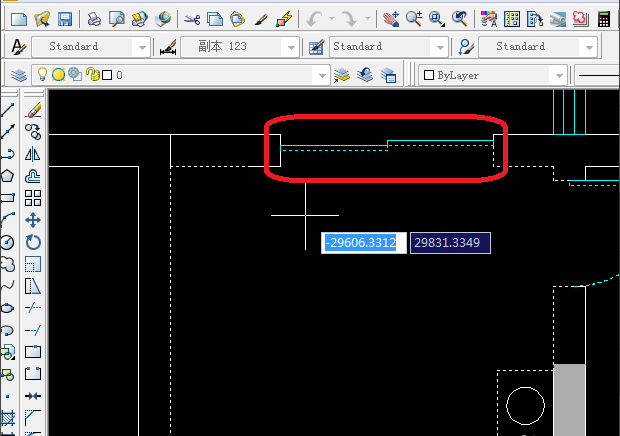Viewport: 620px width, 436px height.
Task: Choose the Move tool
Action: [33, 219]
